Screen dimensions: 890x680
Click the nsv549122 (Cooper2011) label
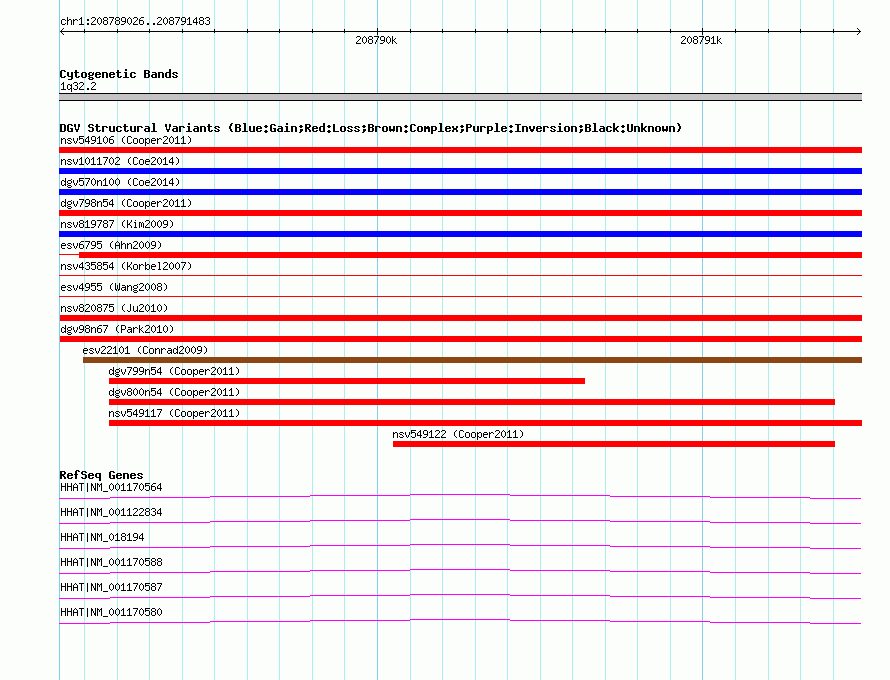tap(458, 434)
